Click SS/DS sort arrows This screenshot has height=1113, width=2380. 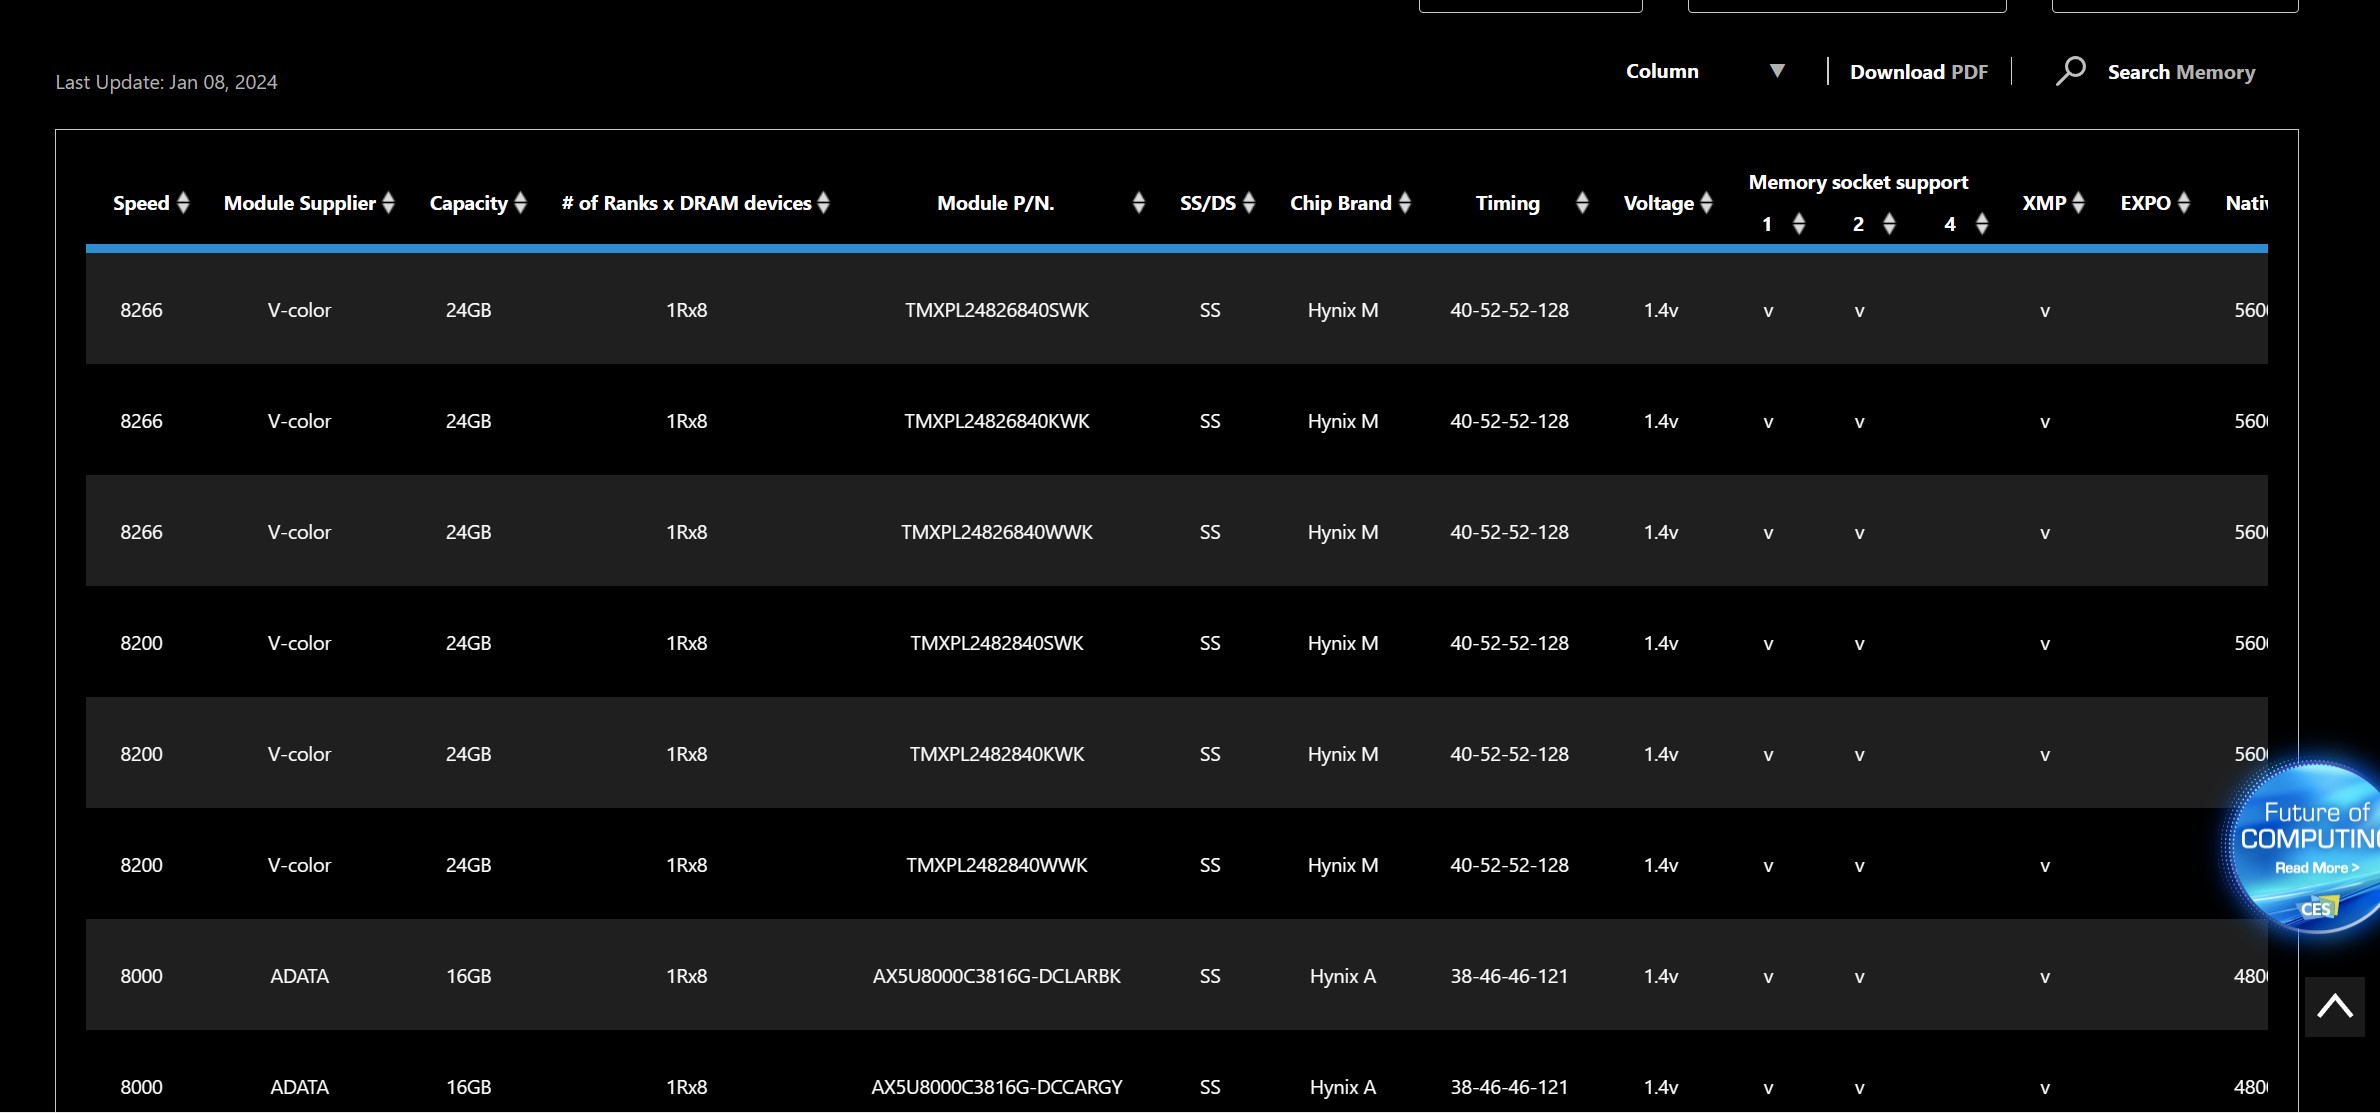pyautogui.click(x=1249, y=203)
